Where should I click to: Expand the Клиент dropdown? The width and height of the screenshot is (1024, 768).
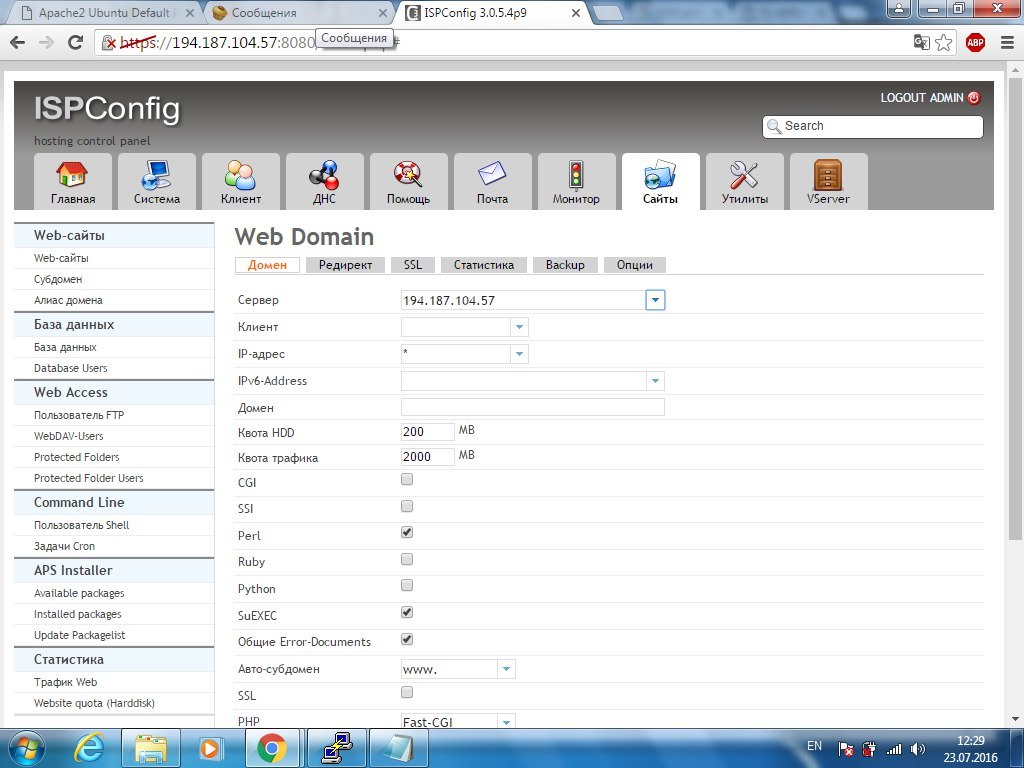pos(519,327)
